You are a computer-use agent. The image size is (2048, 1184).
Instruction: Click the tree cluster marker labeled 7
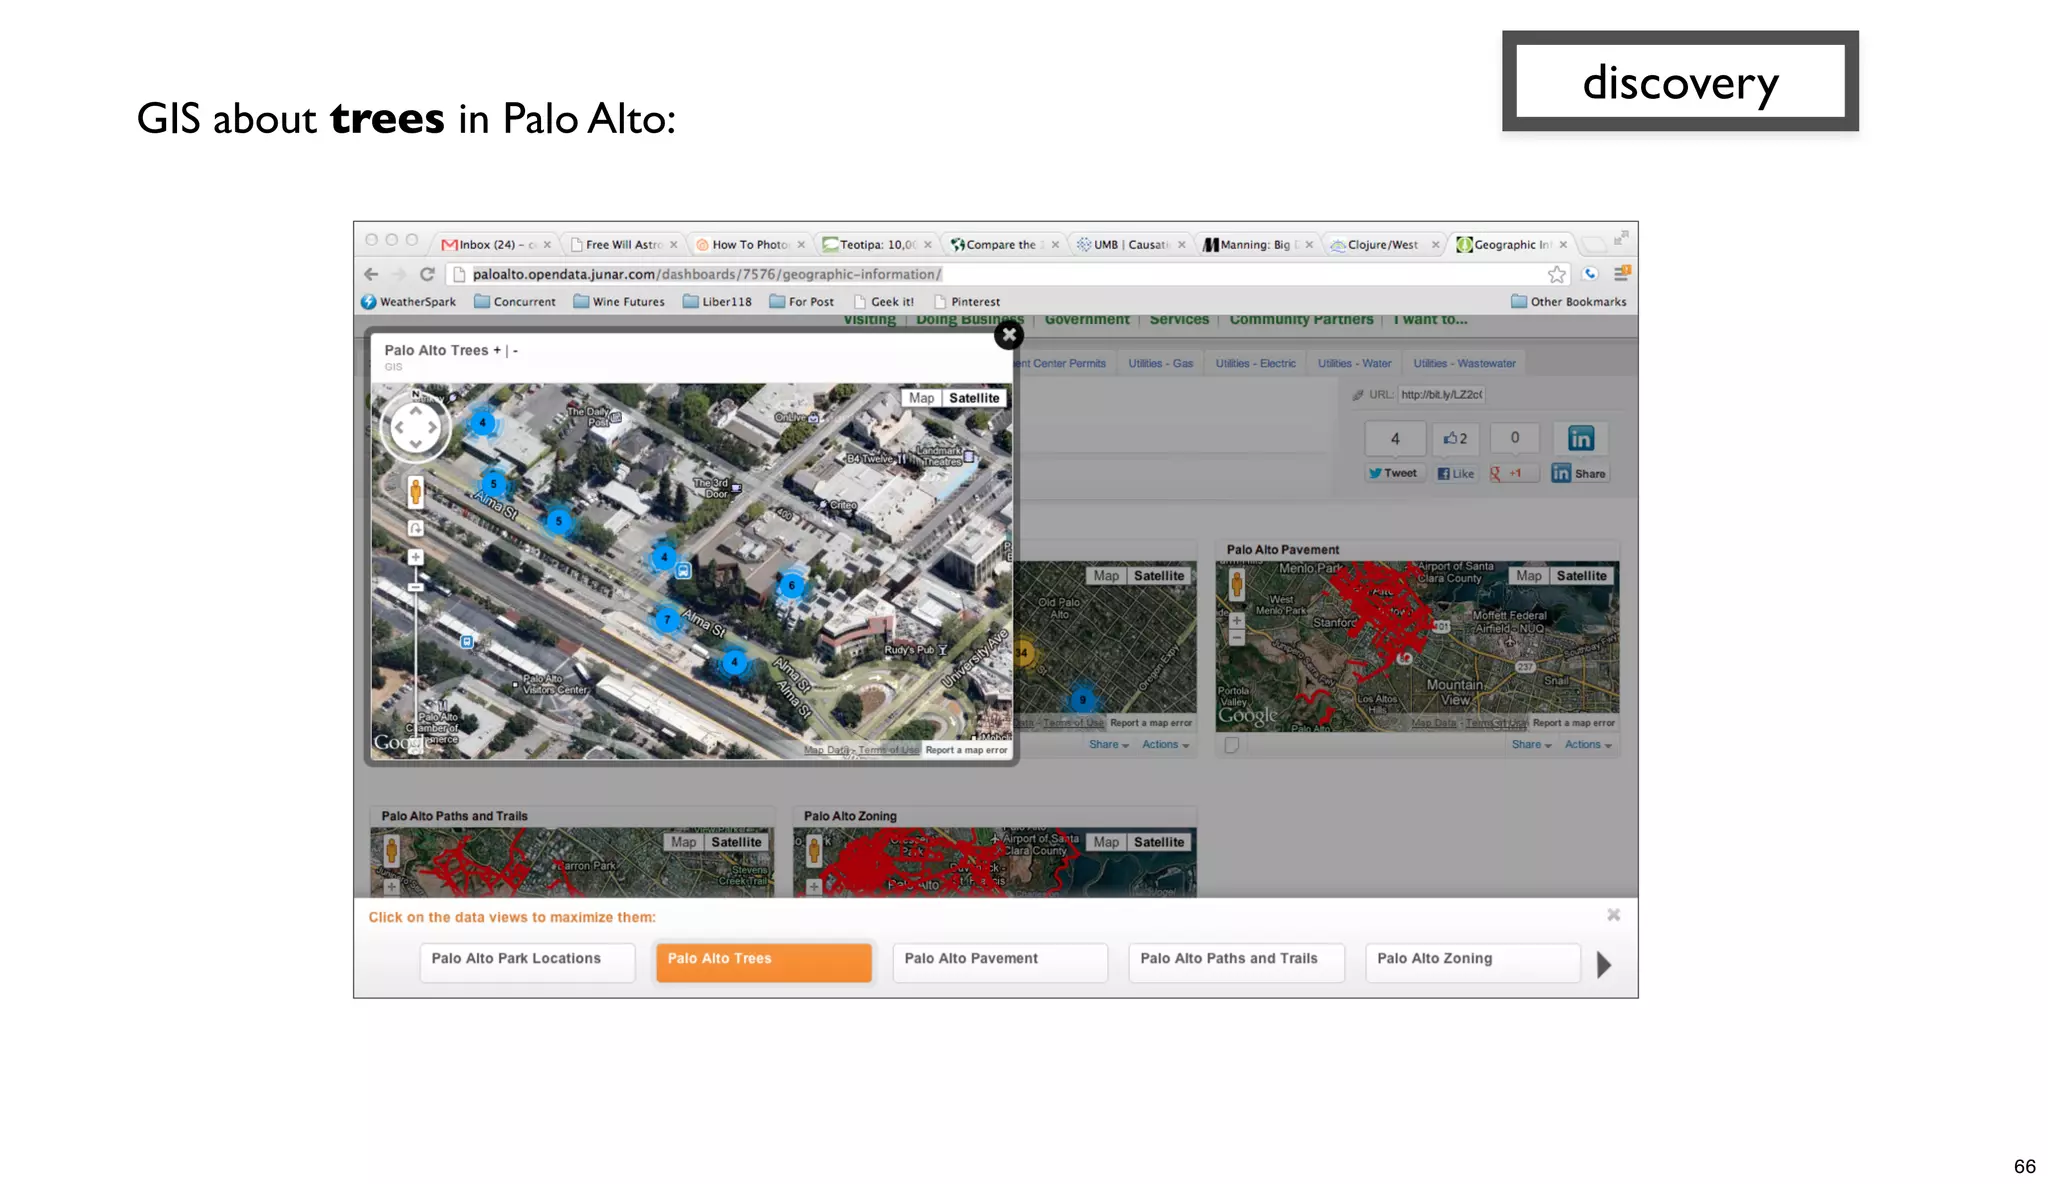click(667, 620)
